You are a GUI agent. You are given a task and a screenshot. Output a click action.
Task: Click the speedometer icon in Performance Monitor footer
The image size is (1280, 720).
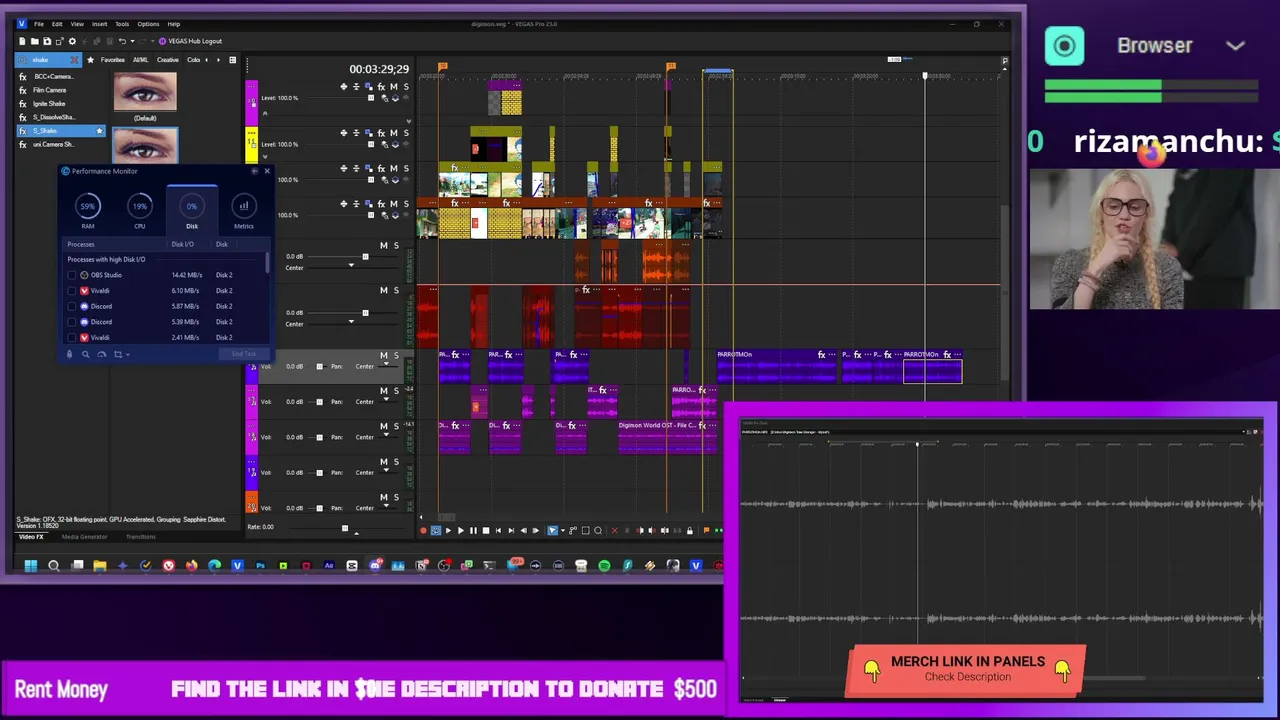pos(101,354)
